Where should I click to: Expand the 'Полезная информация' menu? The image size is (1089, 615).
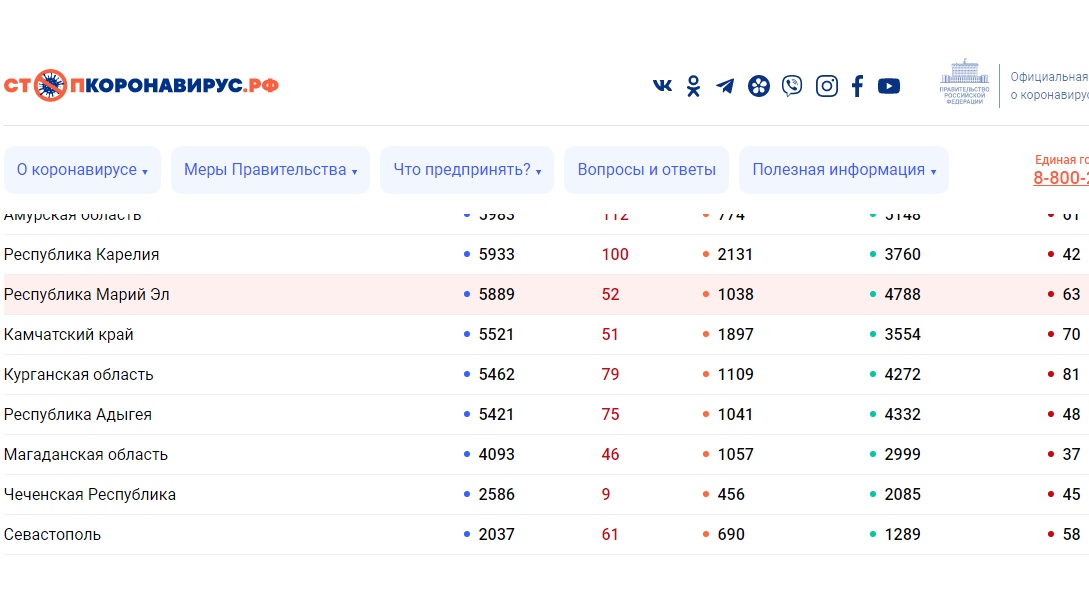pos(843,170)
